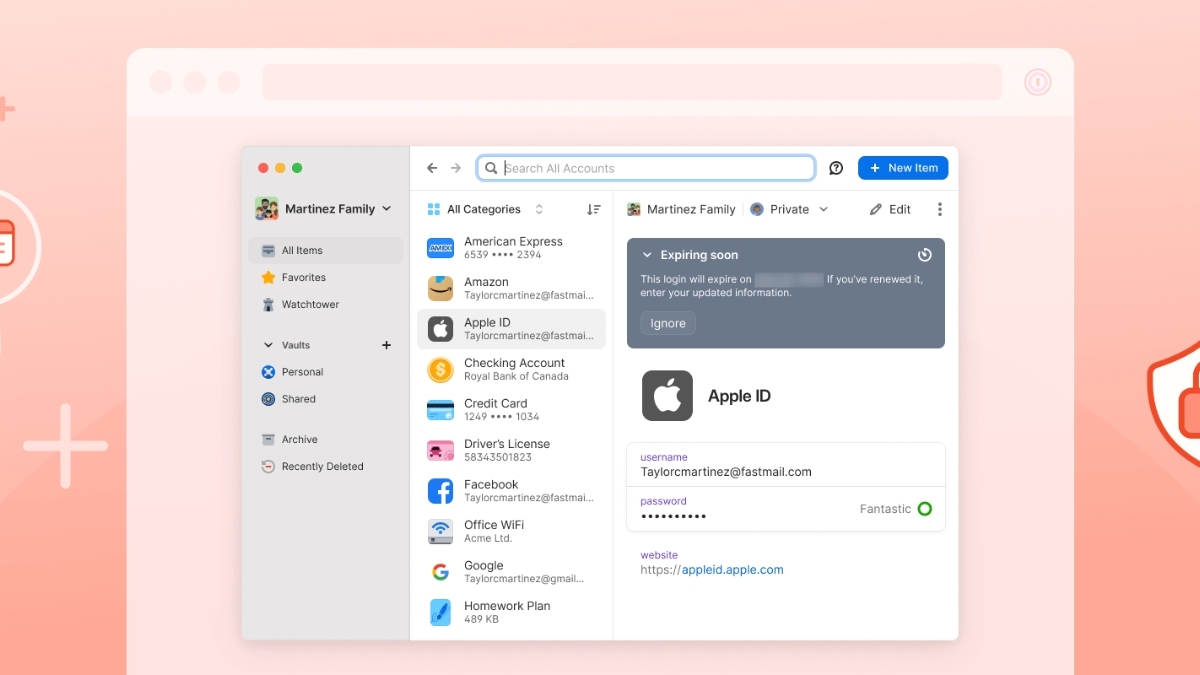This screenshot has height=675, width=1200.
Task: Open the All Categories filter dropdown
Action: [485, 209]
